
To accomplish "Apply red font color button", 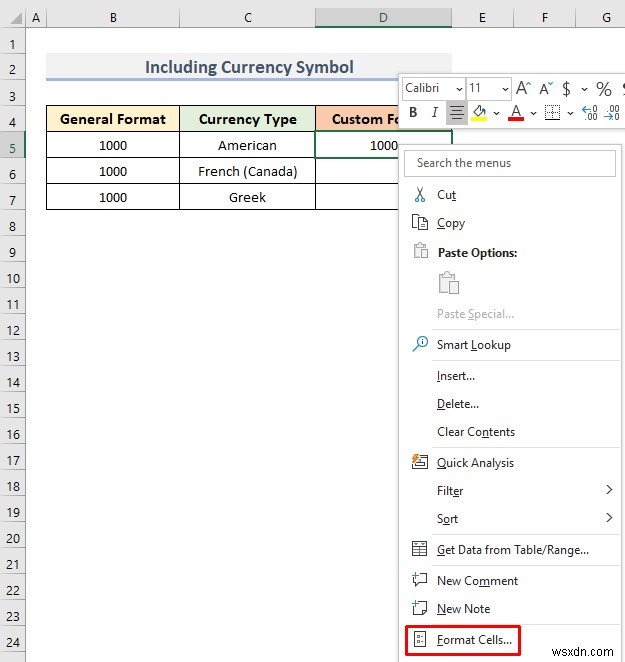I will click(x=516, y=113).
